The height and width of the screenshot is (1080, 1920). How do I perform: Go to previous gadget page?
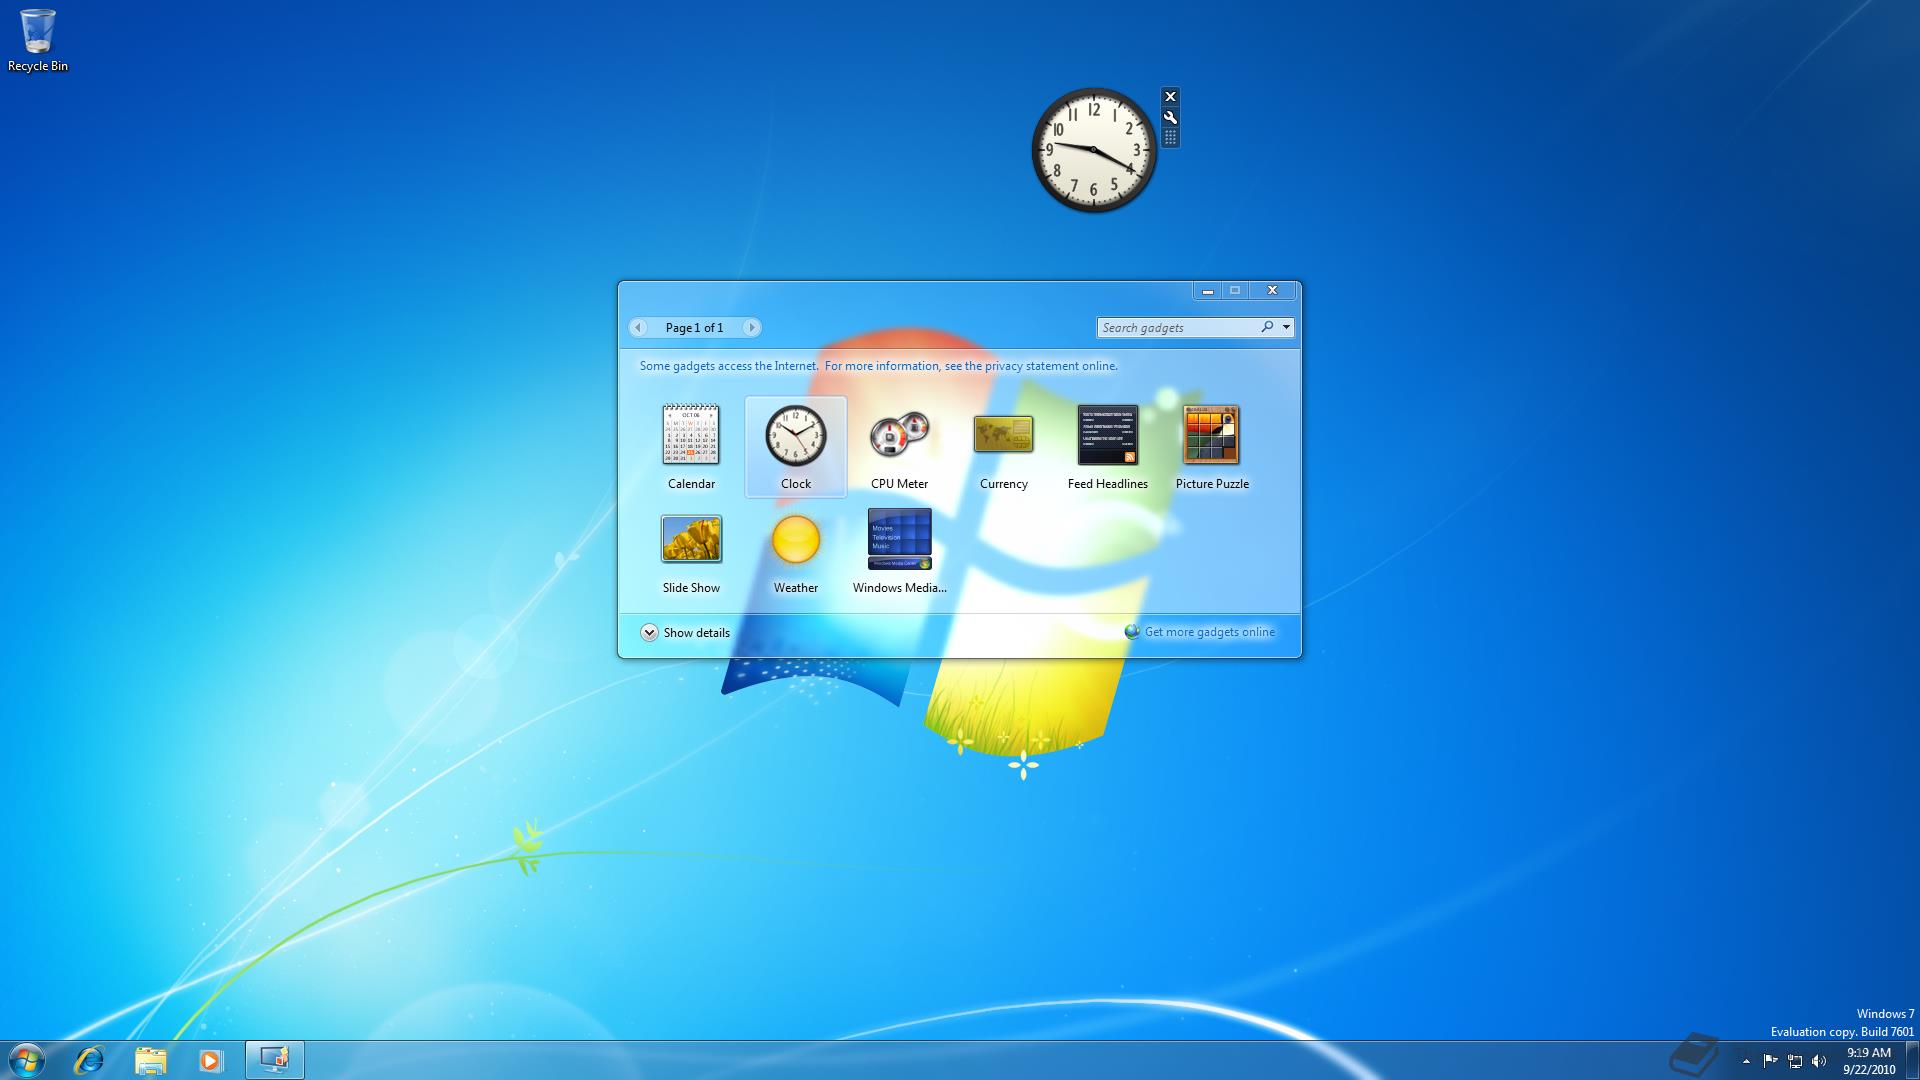click(638, 328)
